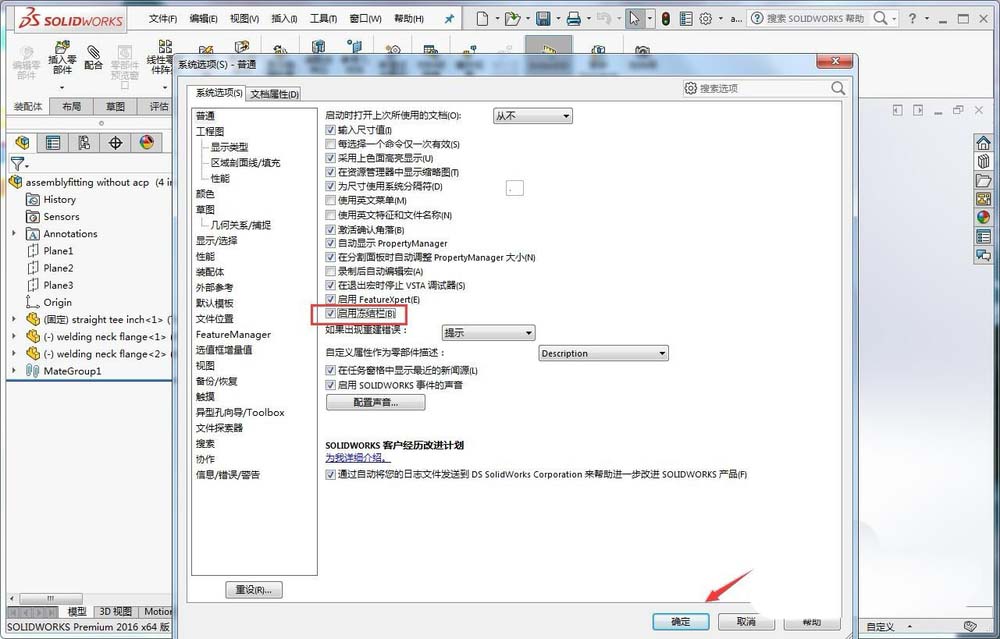Click the Print icon in the toolbar
Viewport: 1000px width, 639px height.
(573, 19)
